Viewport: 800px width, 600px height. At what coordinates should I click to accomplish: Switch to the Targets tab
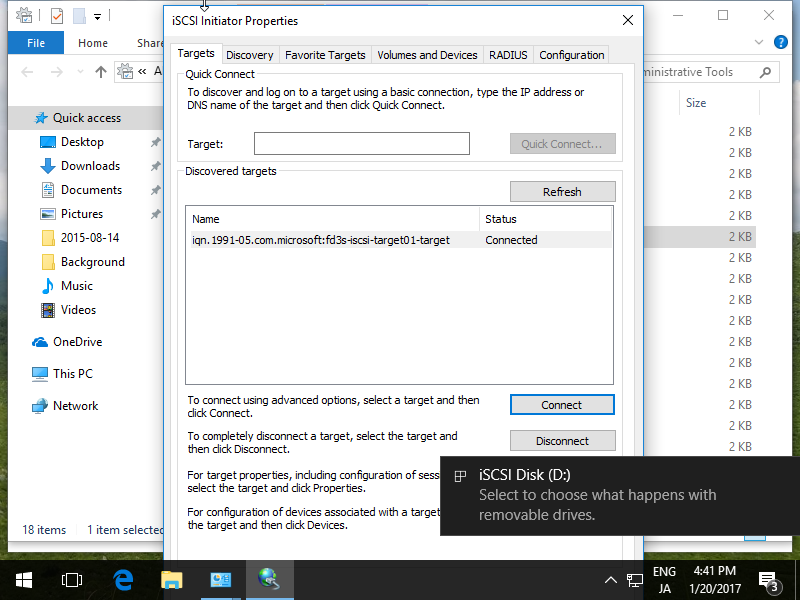[x=196, y=54]
